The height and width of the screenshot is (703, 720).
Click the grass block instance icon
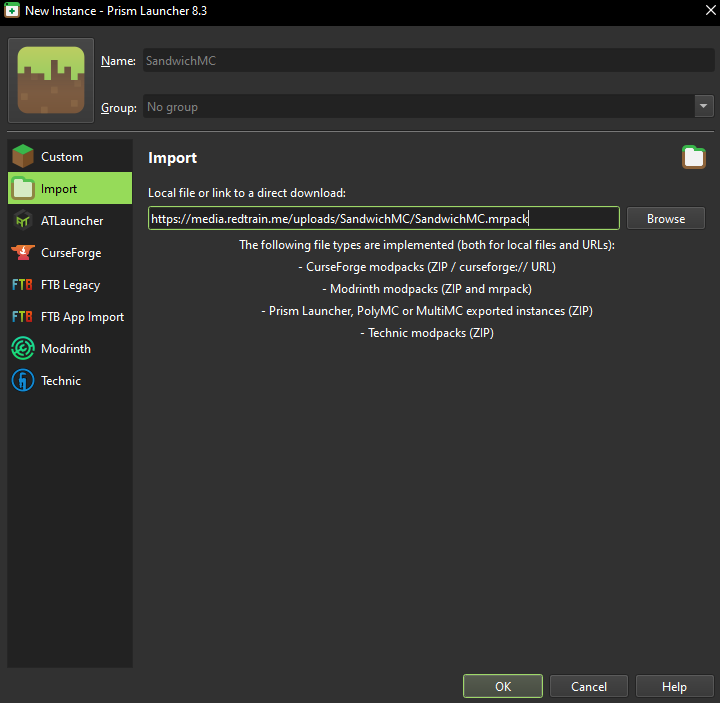click(51, 80)
